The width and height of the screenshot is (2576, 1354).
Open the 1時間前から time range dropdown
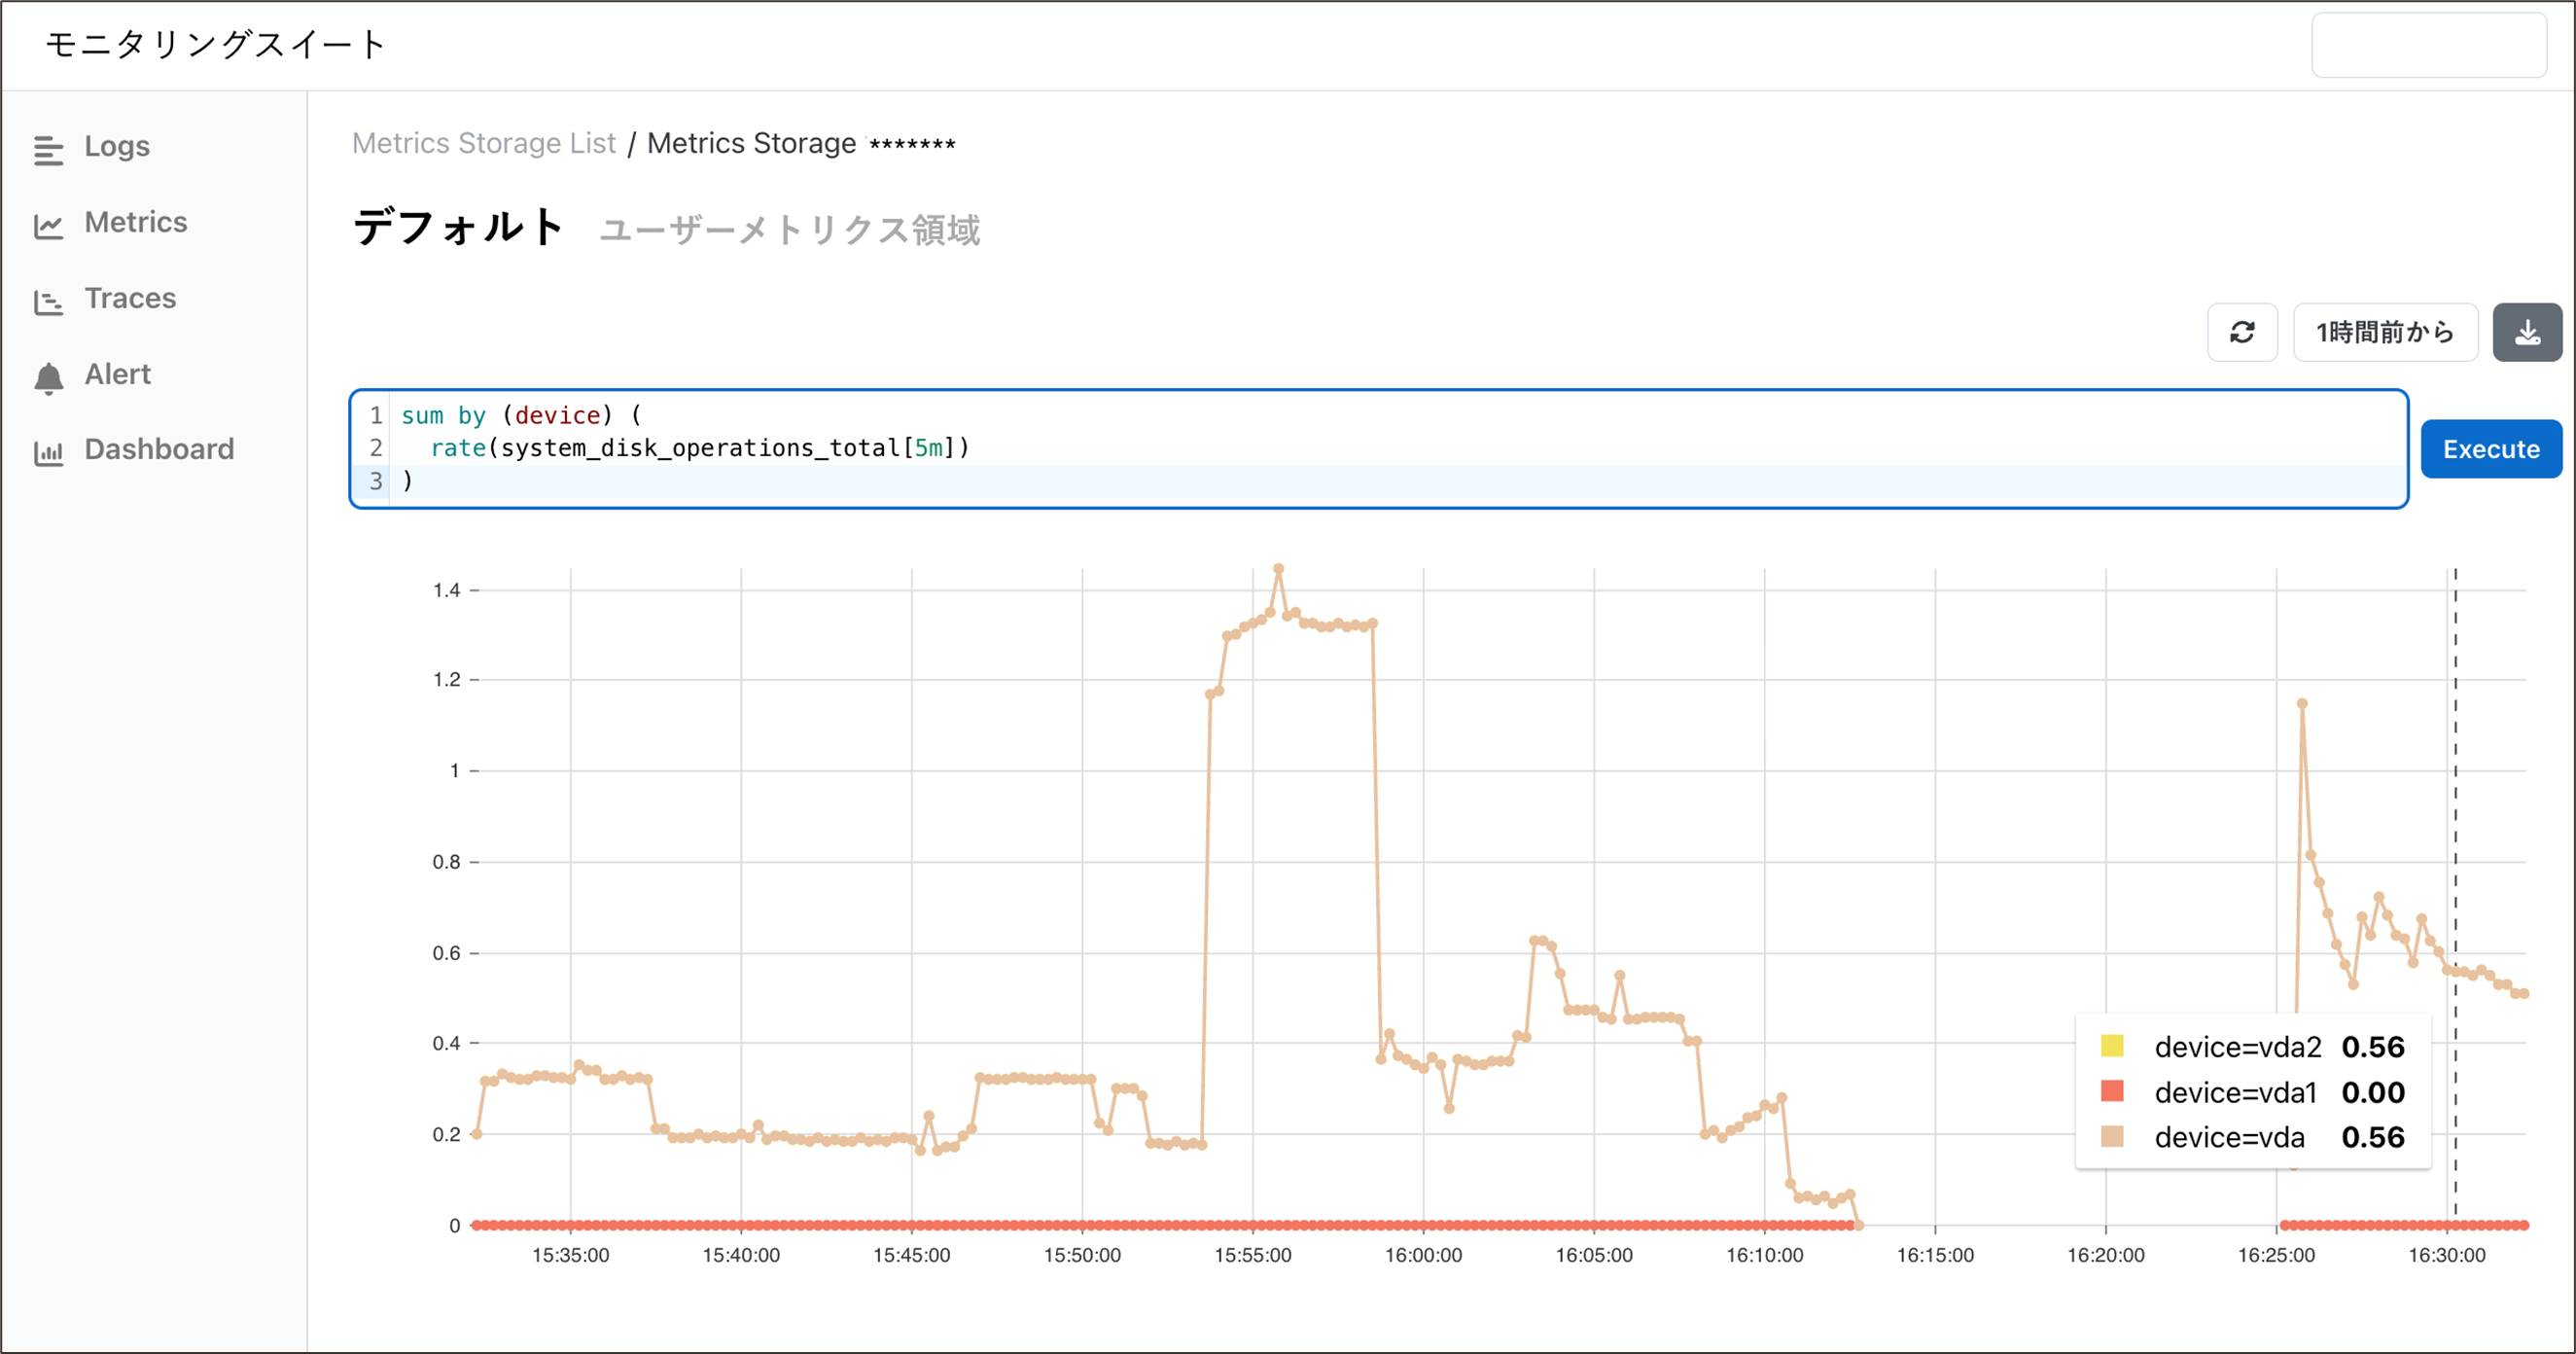[x=2384, y=332]
